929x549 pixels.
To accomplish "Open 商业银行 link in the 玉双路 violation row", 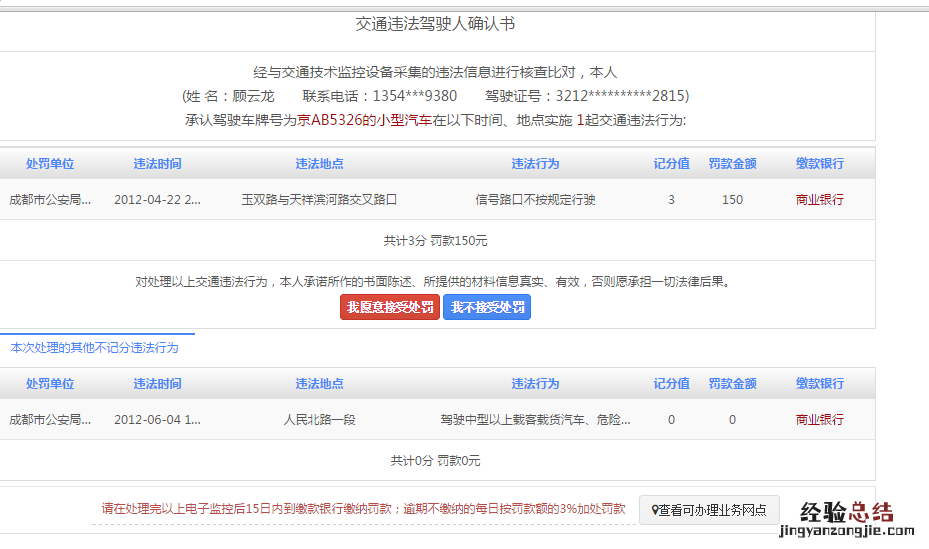I will tap(819, 200).
